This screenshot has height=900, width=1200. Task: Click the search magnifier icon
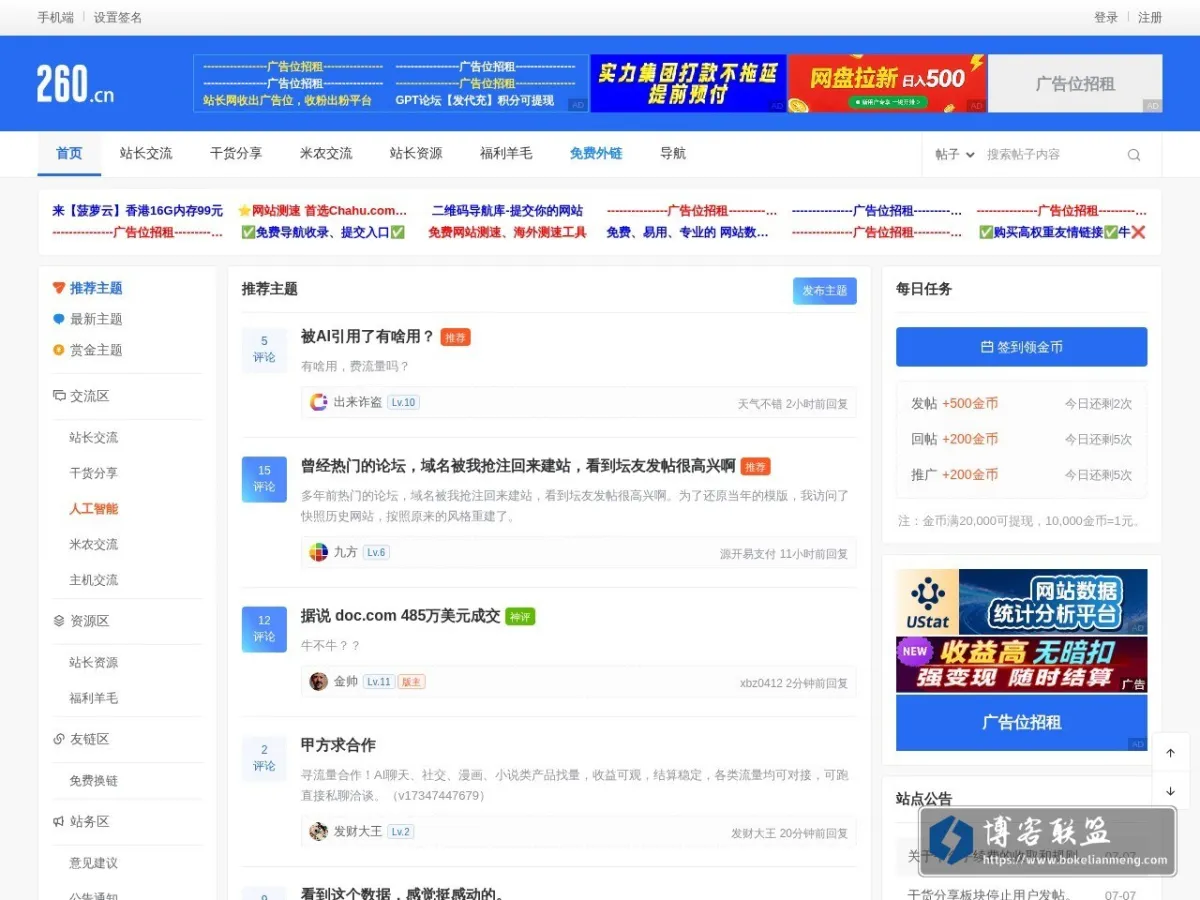tap(1134, 155)
